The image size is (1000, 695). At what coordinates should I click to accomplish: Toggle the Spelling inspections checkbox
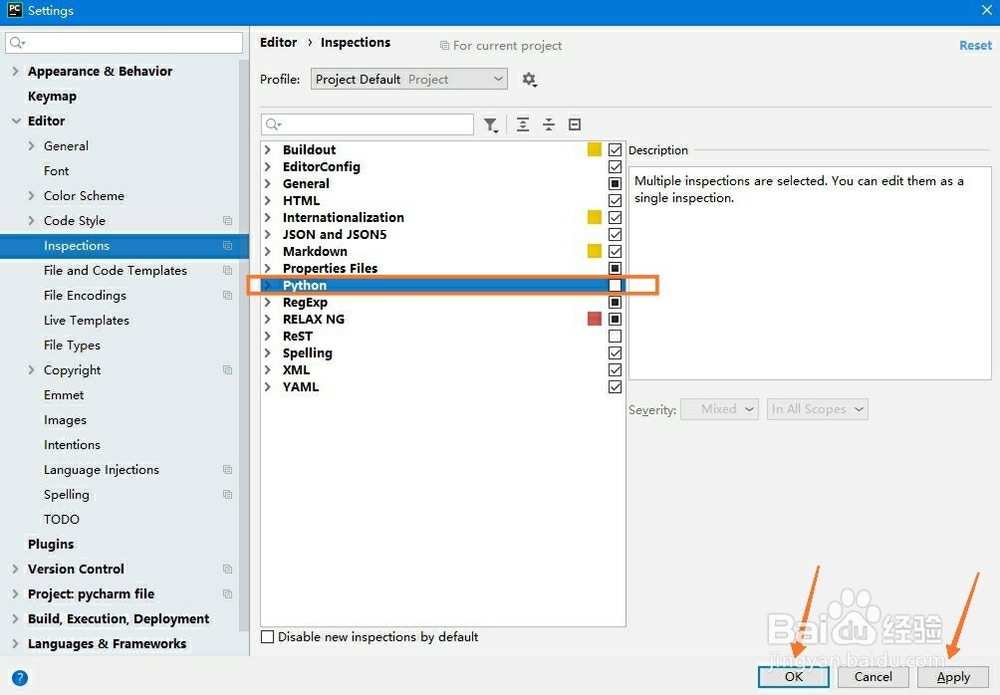(615, 353)
